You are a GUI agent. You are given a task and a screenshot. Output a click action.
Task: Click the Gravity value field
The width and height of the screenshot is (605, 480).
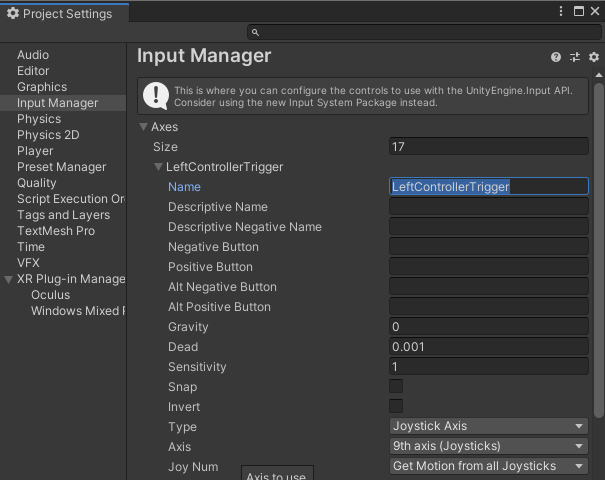click(488, 327)
